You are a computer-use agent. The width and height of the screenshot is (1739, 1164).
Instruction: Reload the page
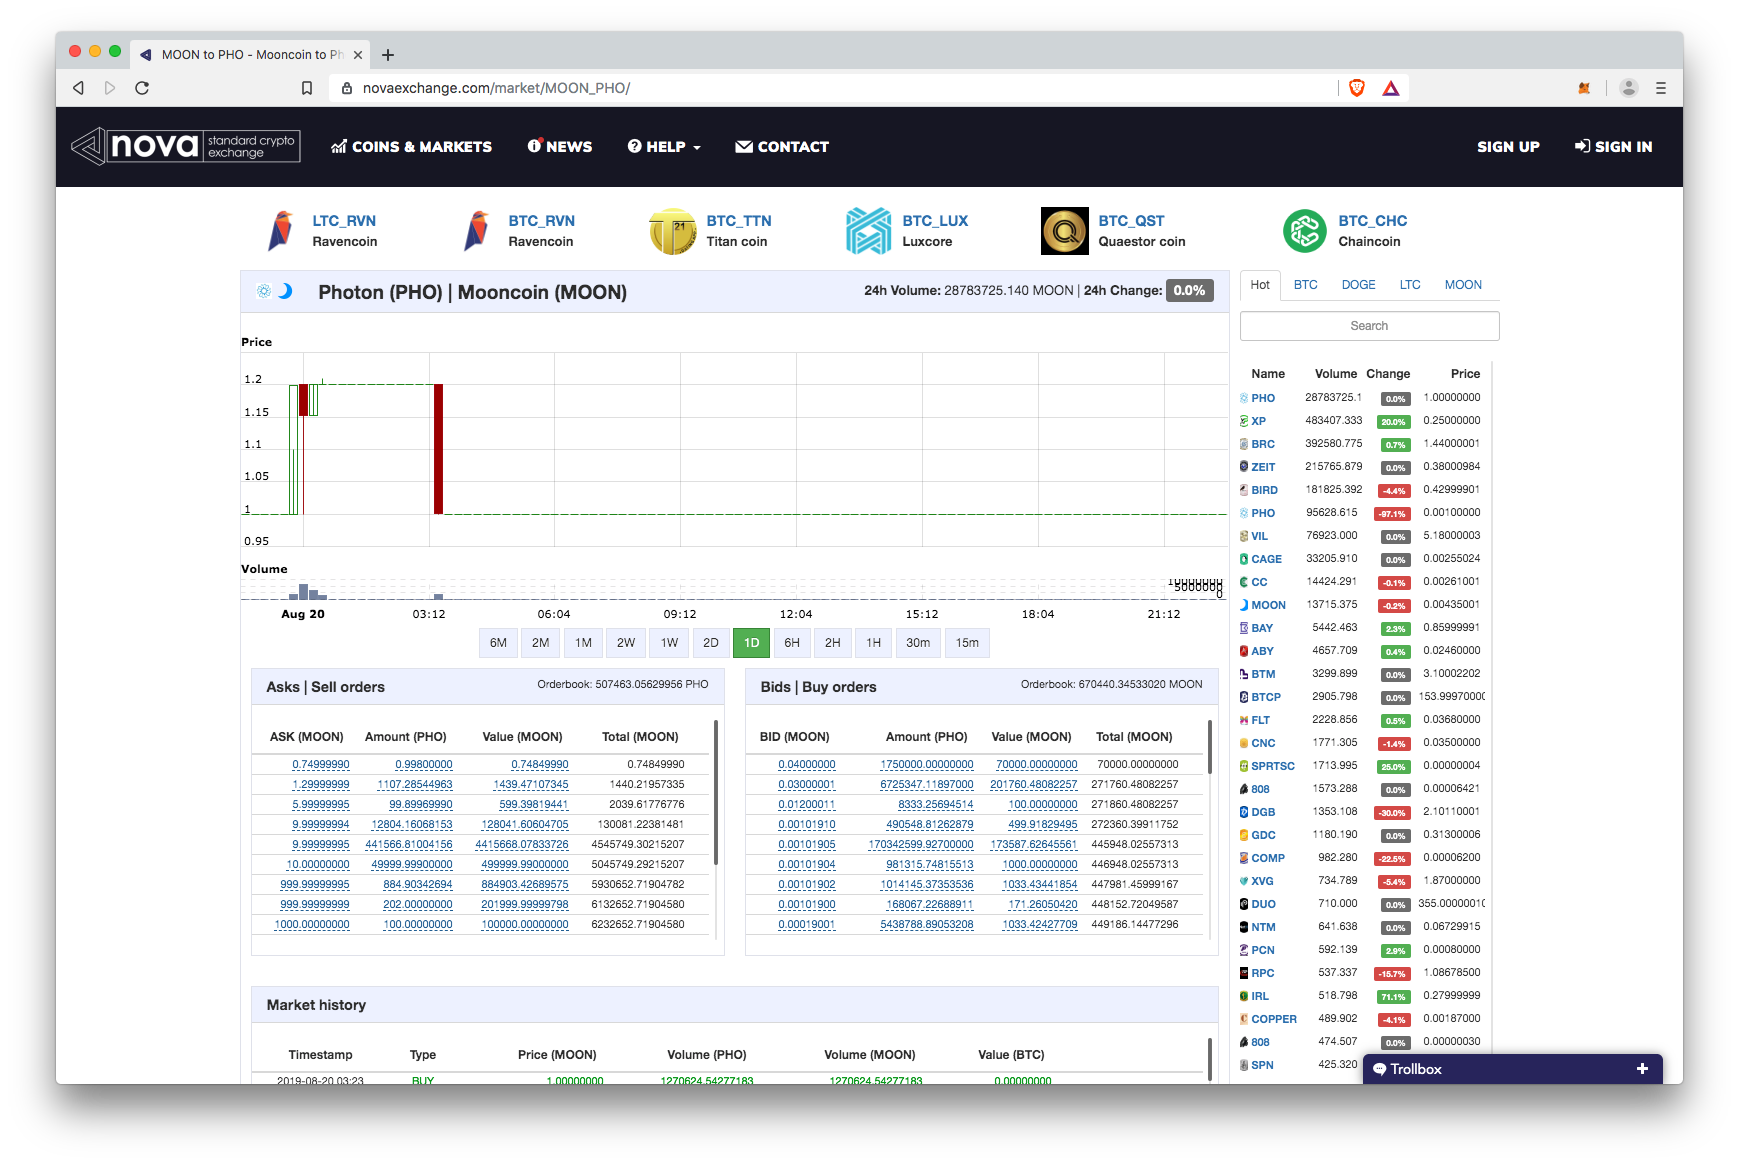pyautogui.click(x=142, y=88)
